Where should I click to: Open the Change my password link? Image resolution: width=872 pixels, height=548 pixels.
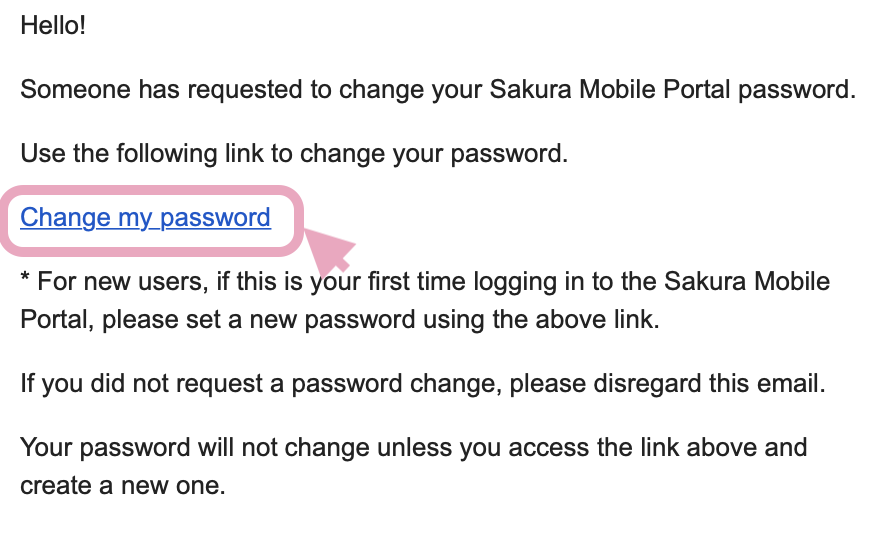146,218
